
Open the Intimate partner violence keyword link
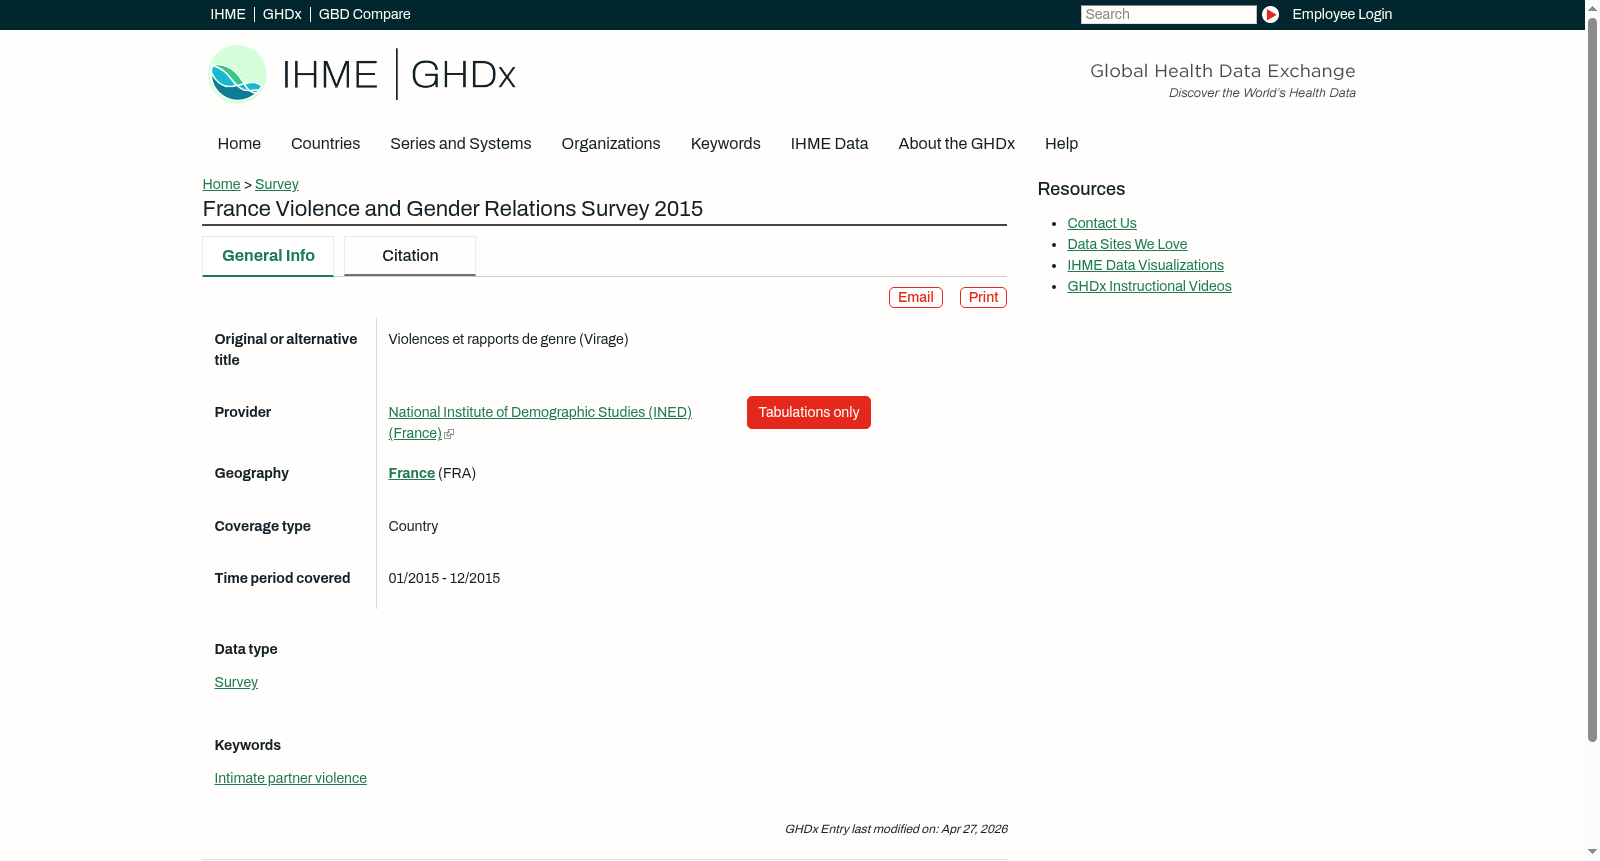(291, 779)
